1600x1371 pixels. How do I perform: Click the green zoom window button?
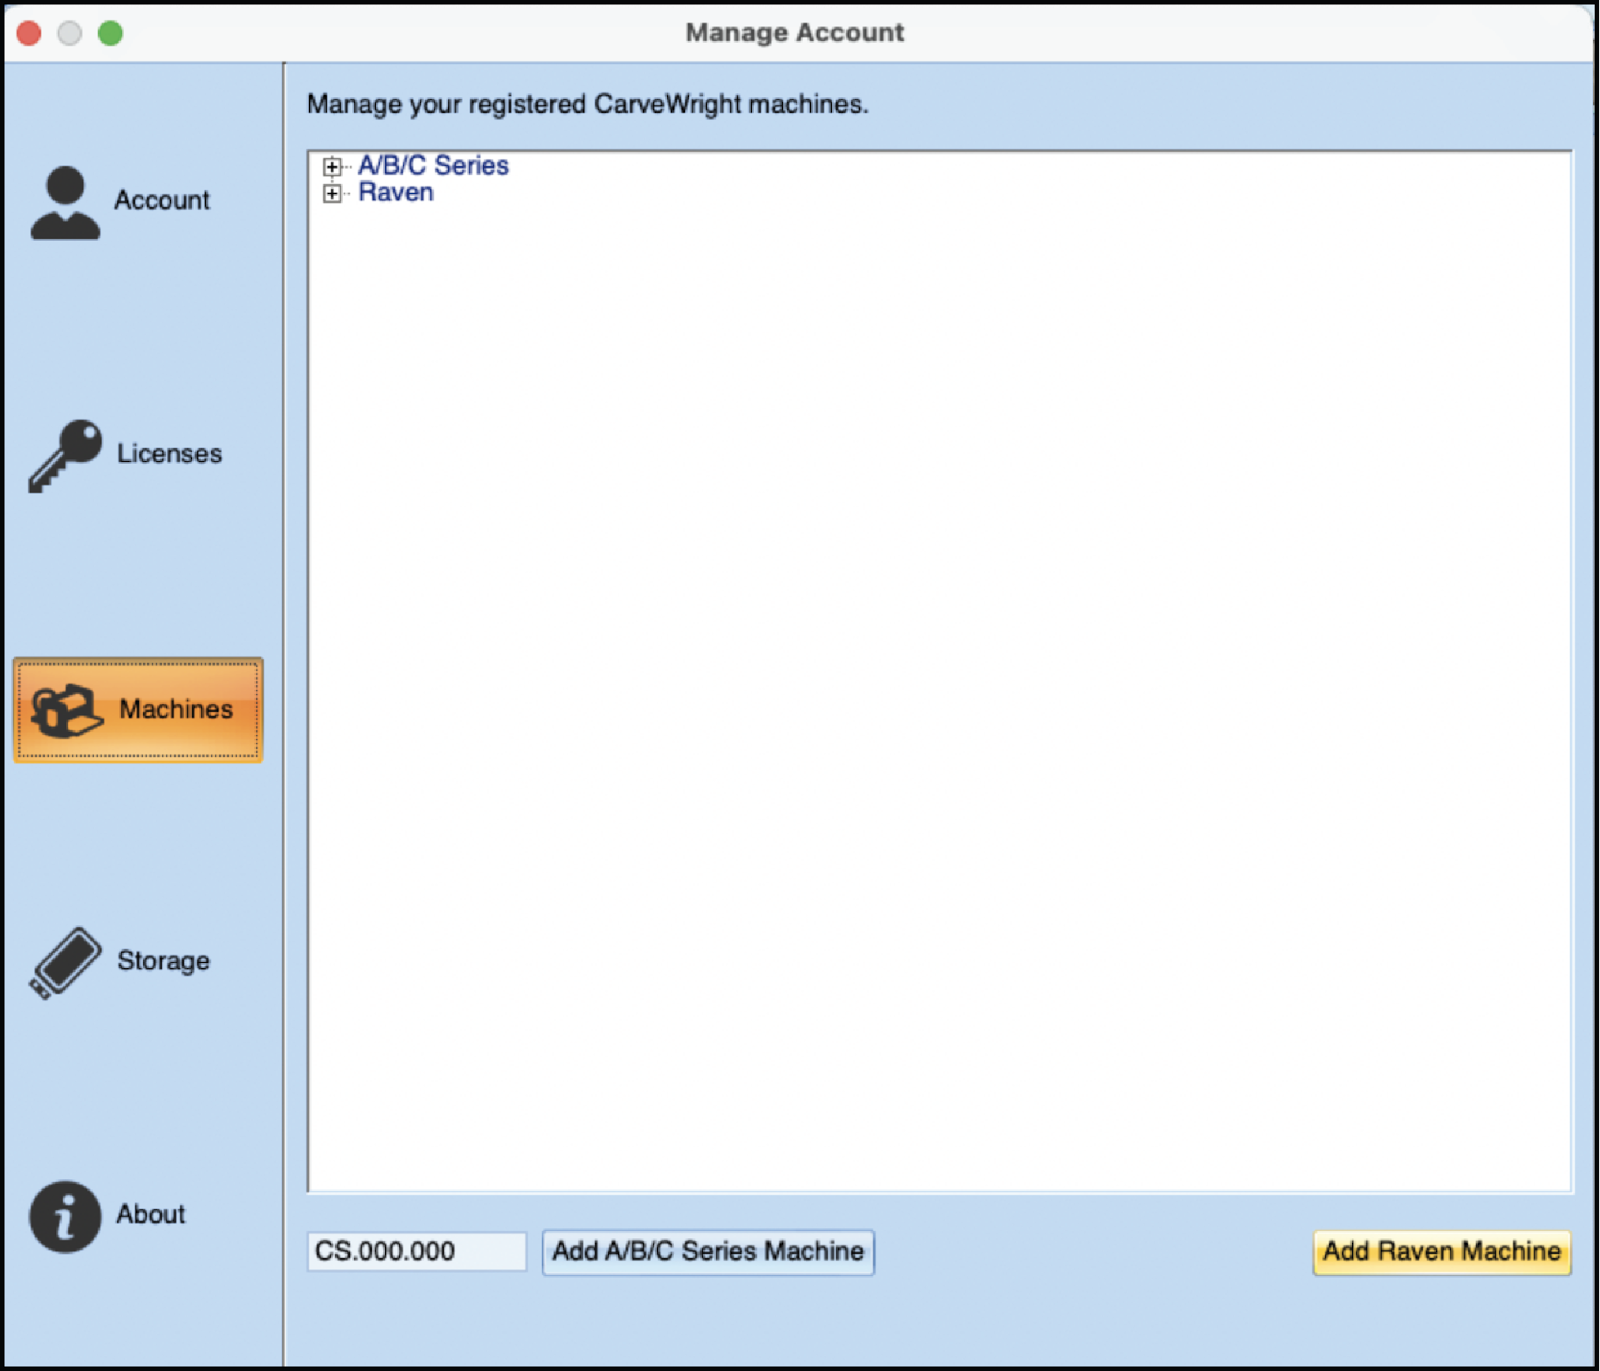[110, 33]
